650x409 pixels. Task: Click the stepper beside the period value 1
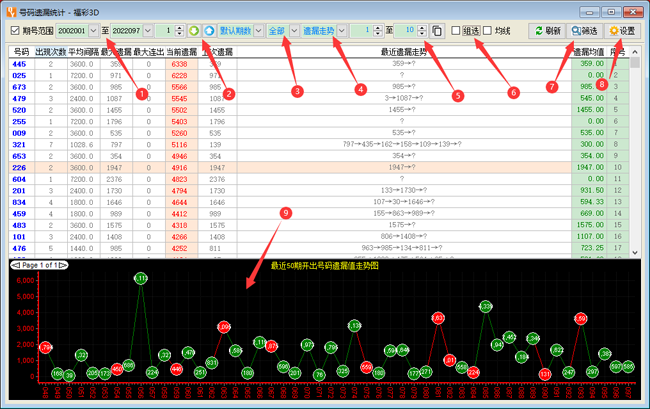179,31
